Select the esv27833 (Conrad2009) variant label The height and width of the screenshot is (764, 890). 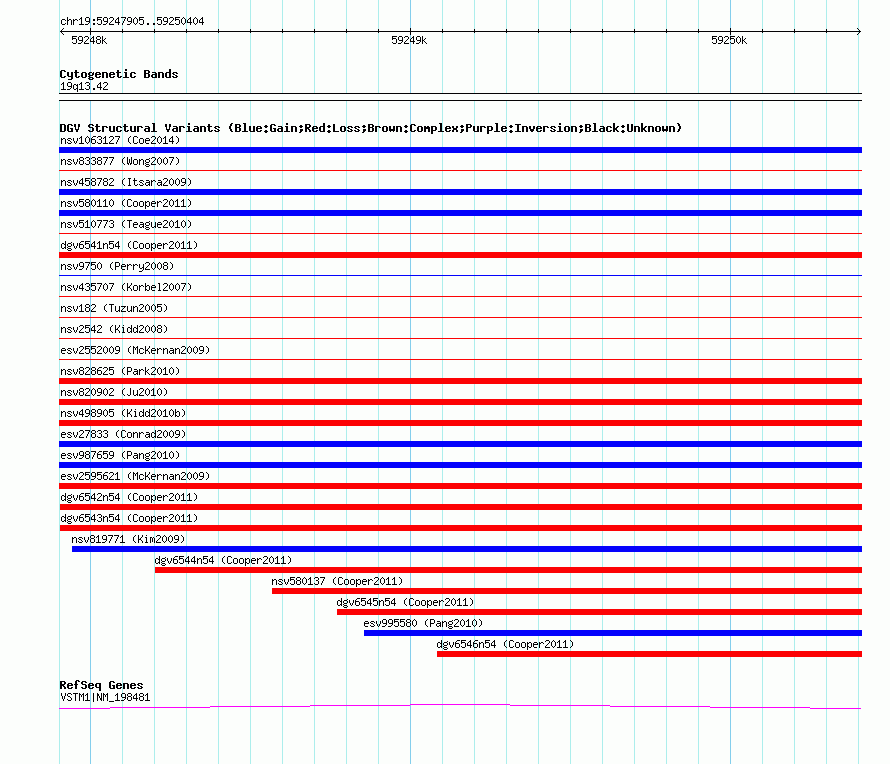pyautogui.click(x=123, y=434)
